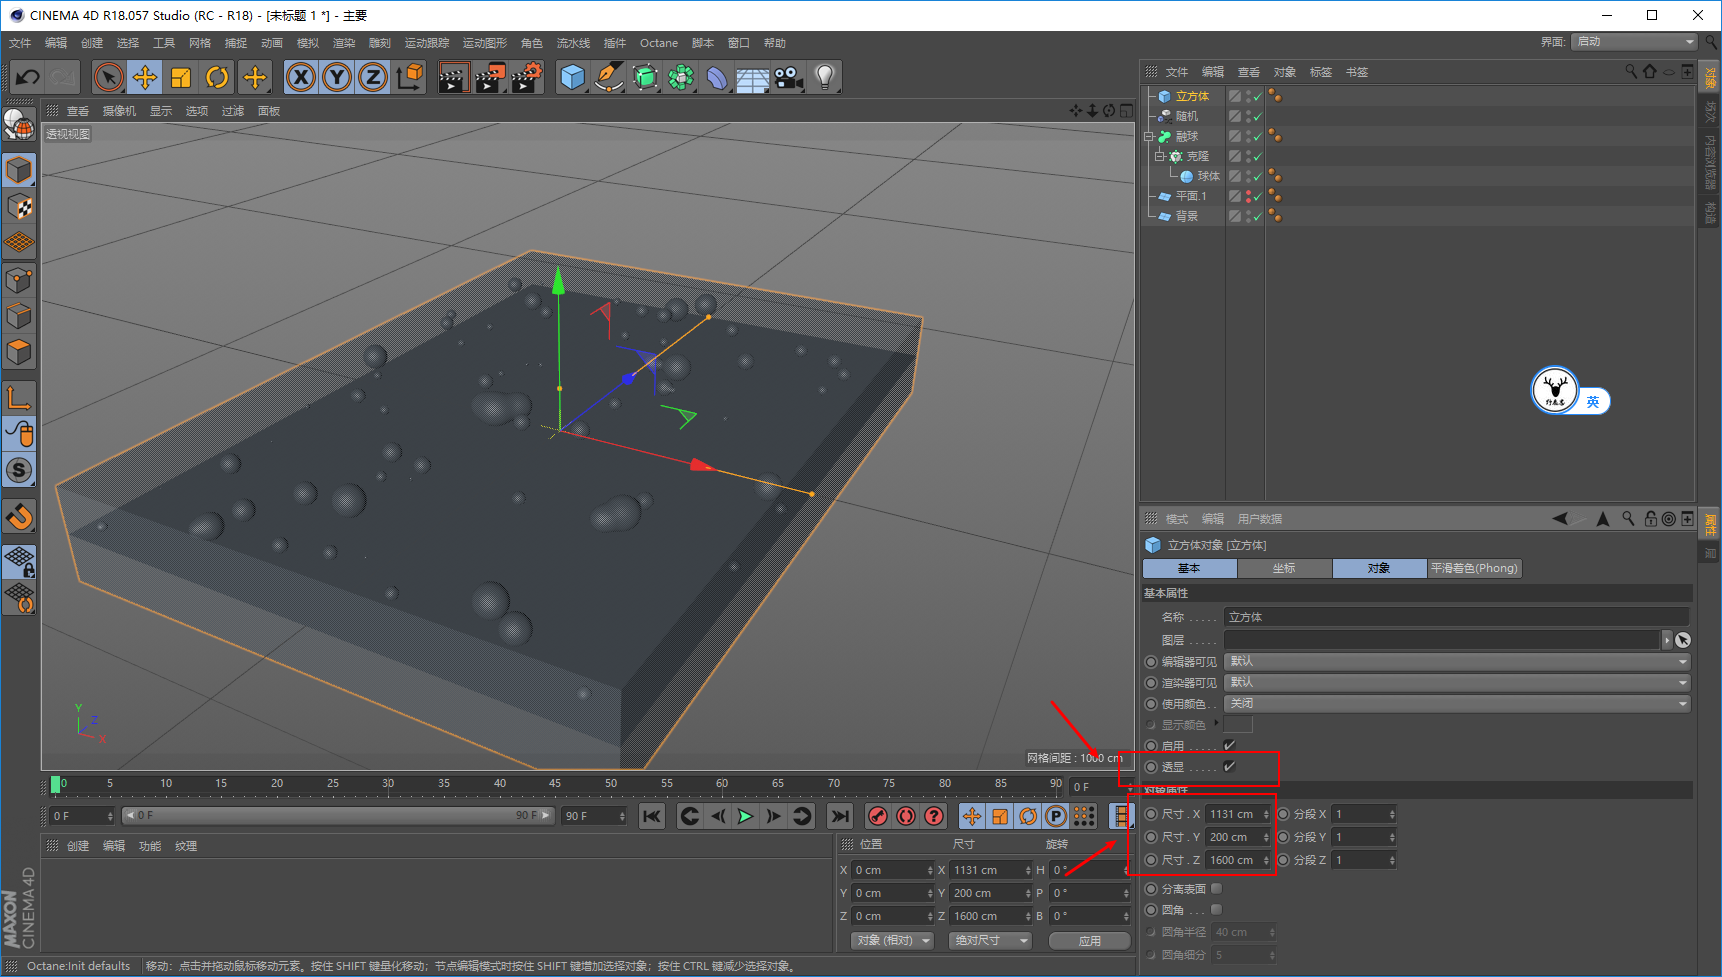Viewport: 1722px width, 977px height.
Task: Open 渲染器可见 dropdown
Action: coord(1457,682)
